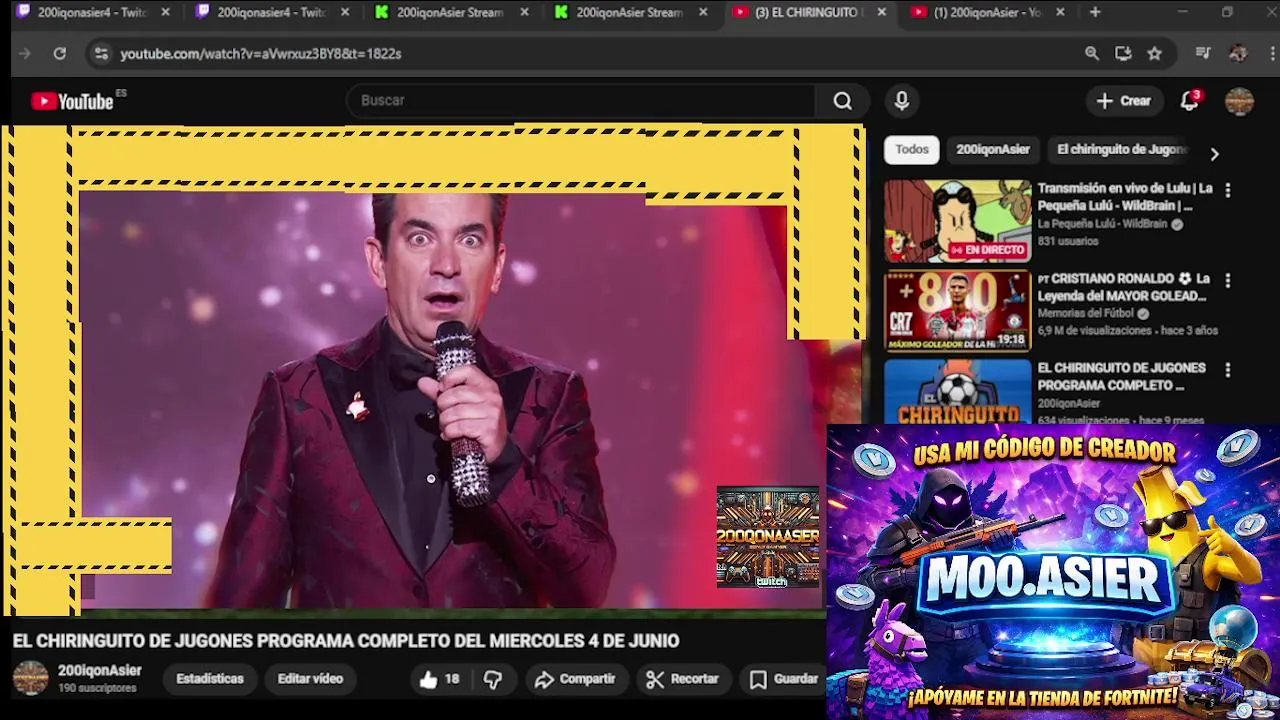Open a new browser tab

[x=1095, y=12]
